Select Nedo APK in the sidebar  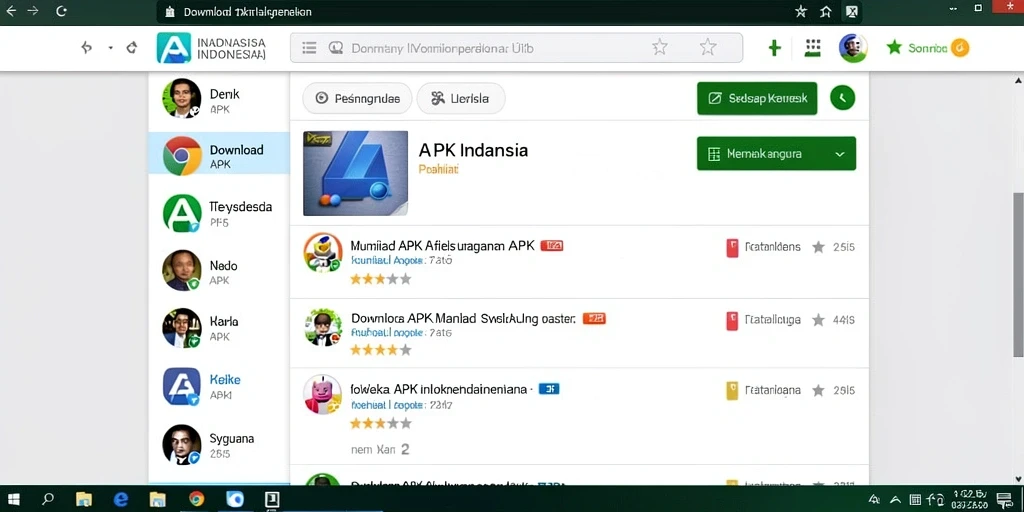click(219, 272)
